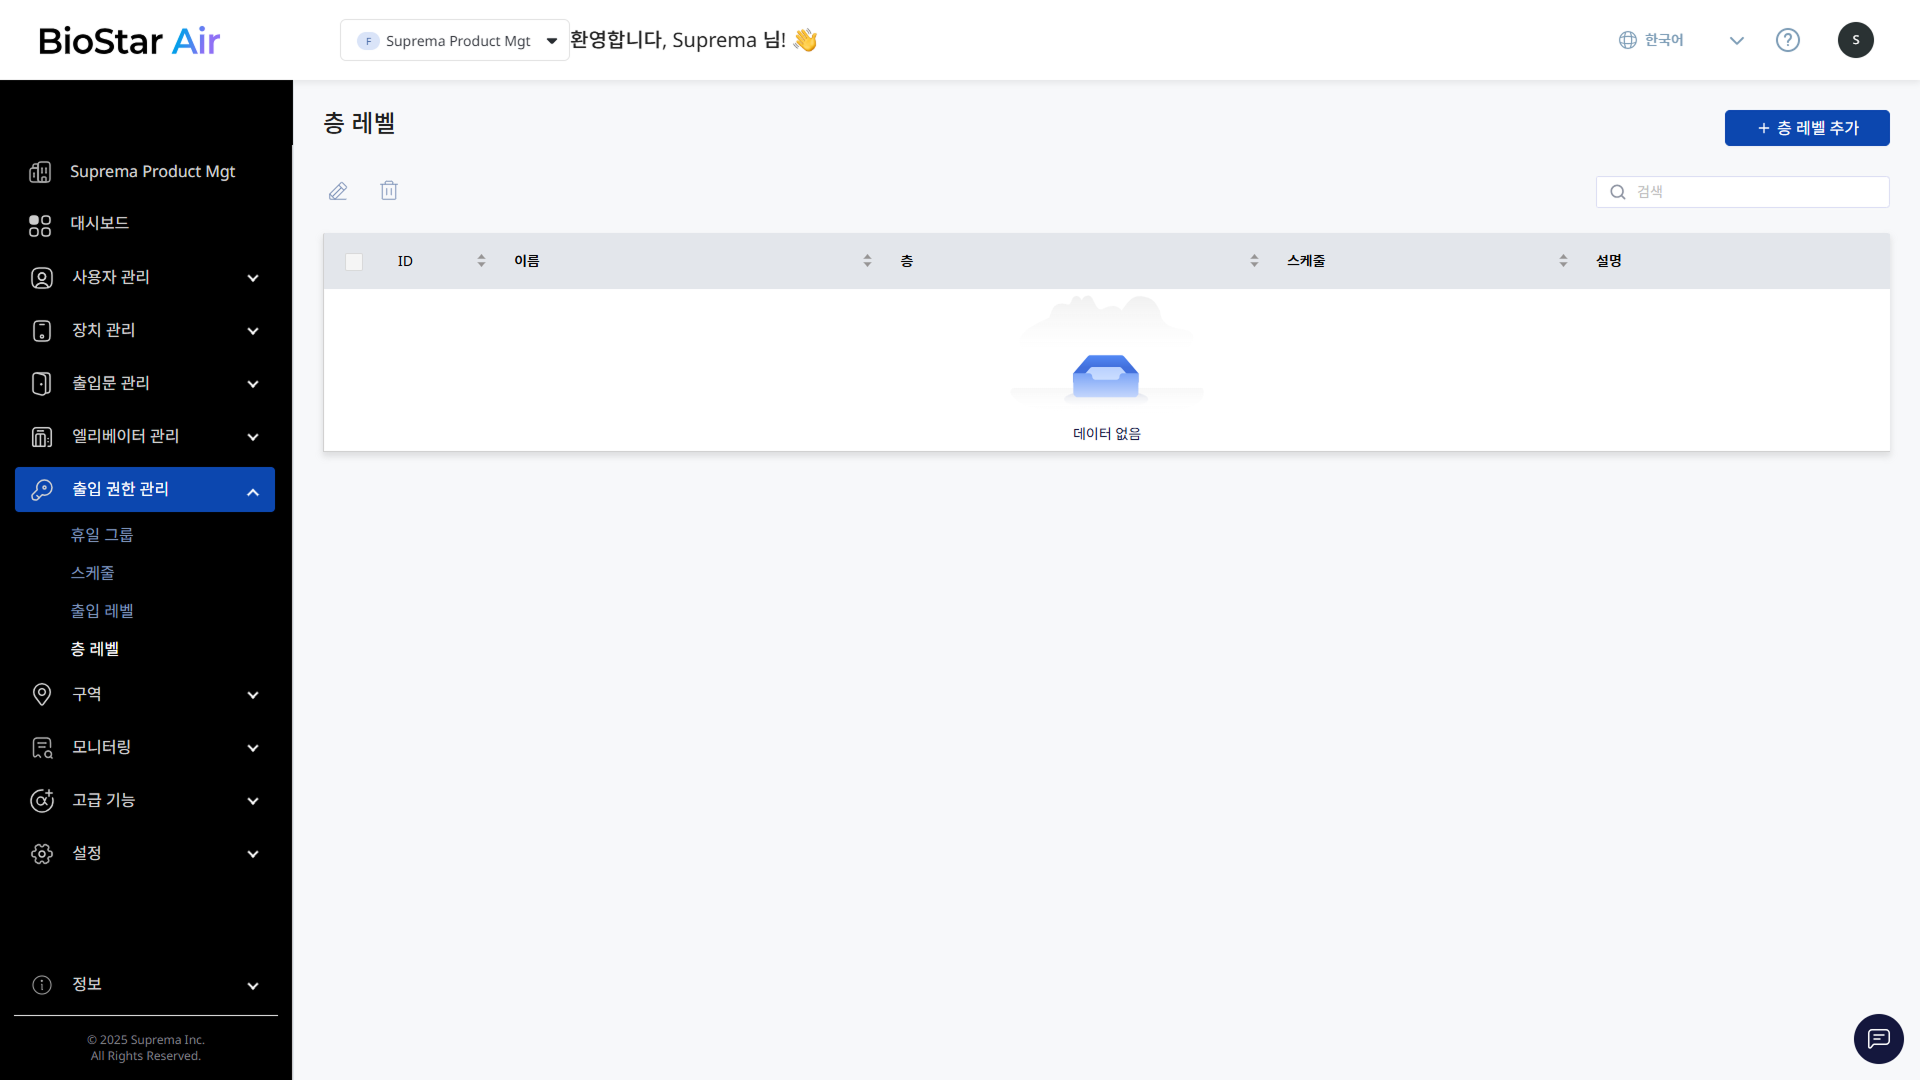Open the Suprema Product Mgt site dropdown
Screen dimensions: 1920x1080
tap(455, 41)
